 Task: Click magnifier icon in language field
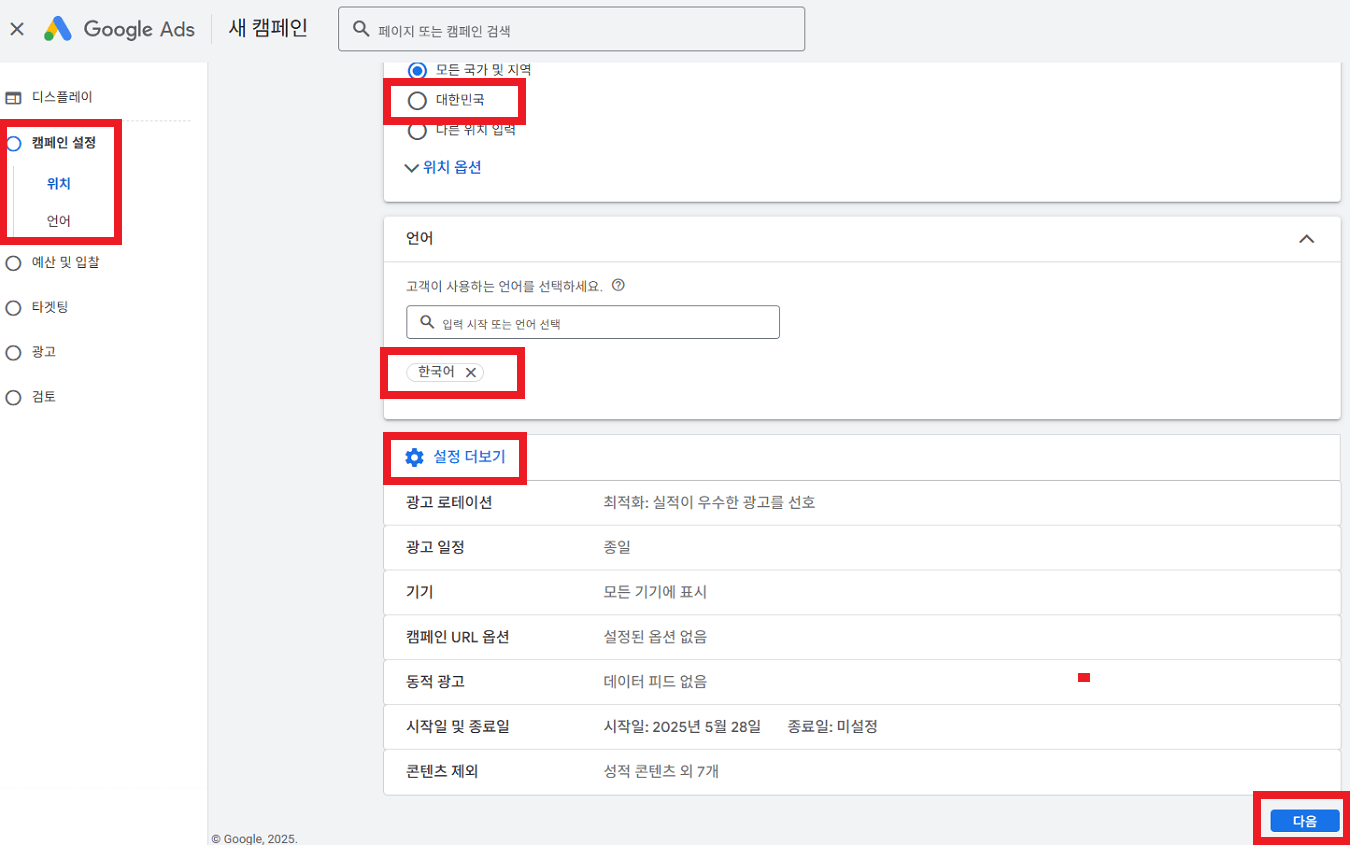[427, 323]
